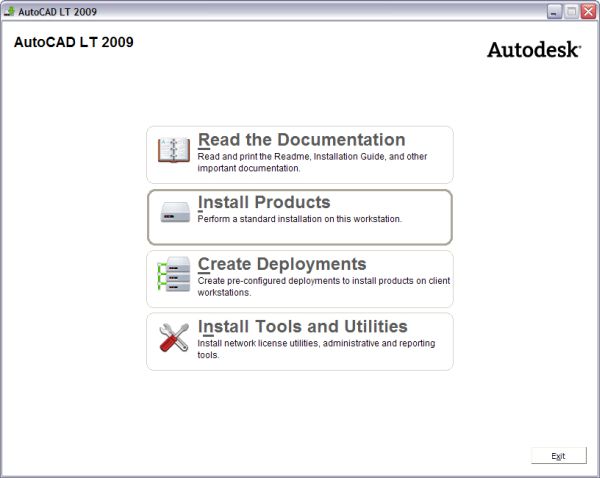Viewport: 600px width, 478px height.
Task: Click the AutoCAD LT 2009 page heading
Action: point(74,42)
